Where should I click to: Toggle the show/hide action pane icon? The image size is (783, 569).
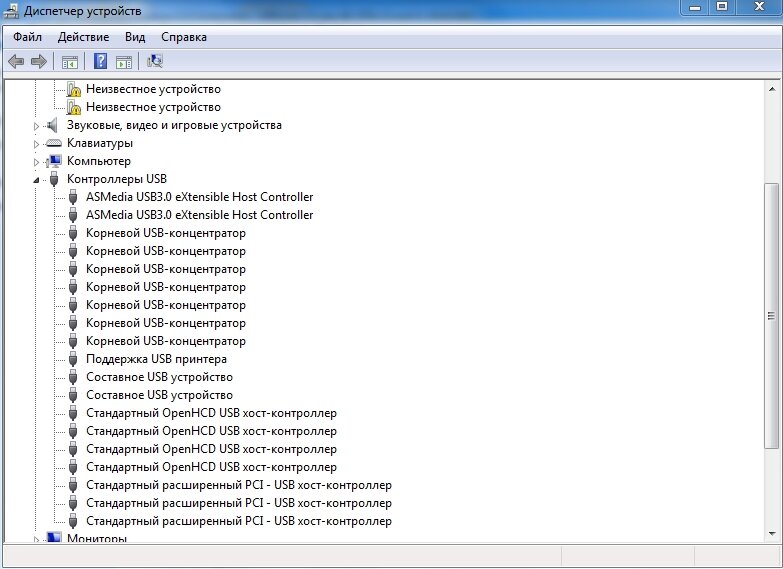coord(124,62)
